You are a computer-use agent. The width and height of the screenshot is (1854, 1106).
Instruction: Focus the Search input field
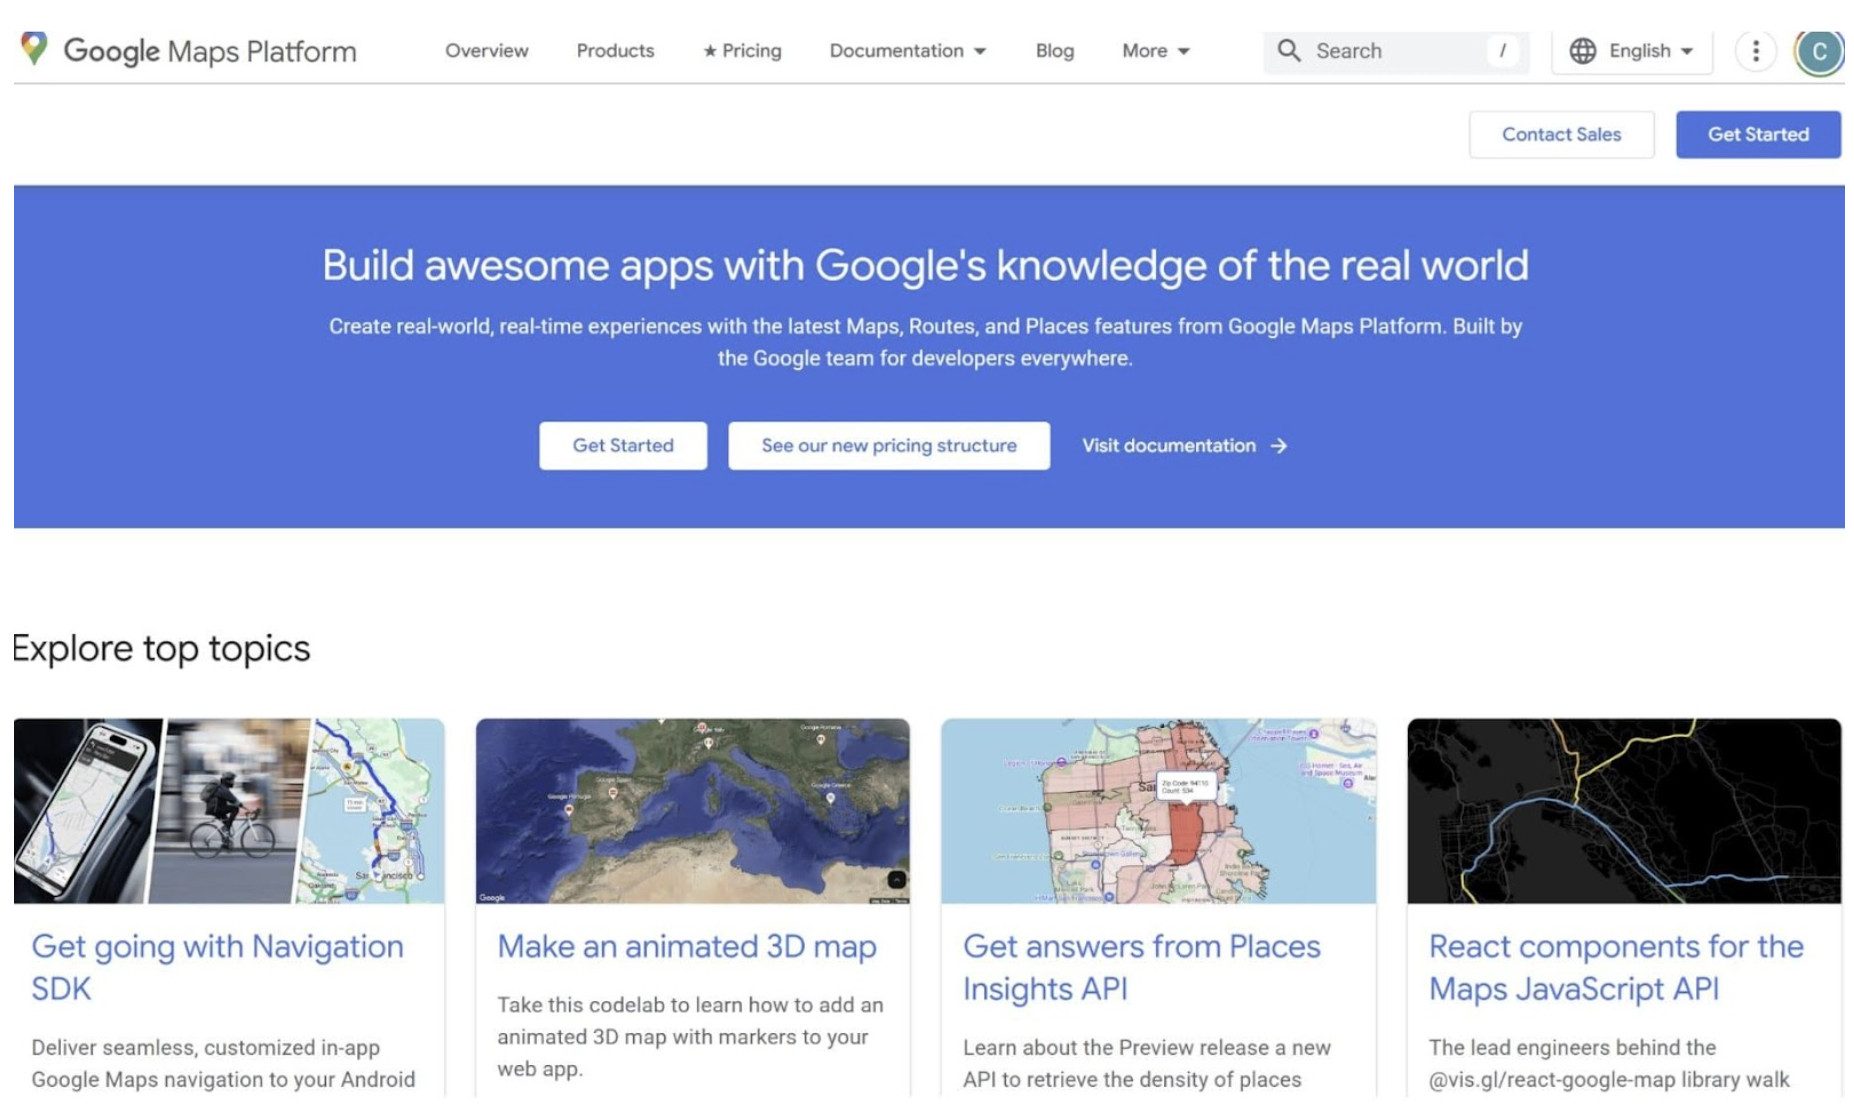[x=1396, y=51]
